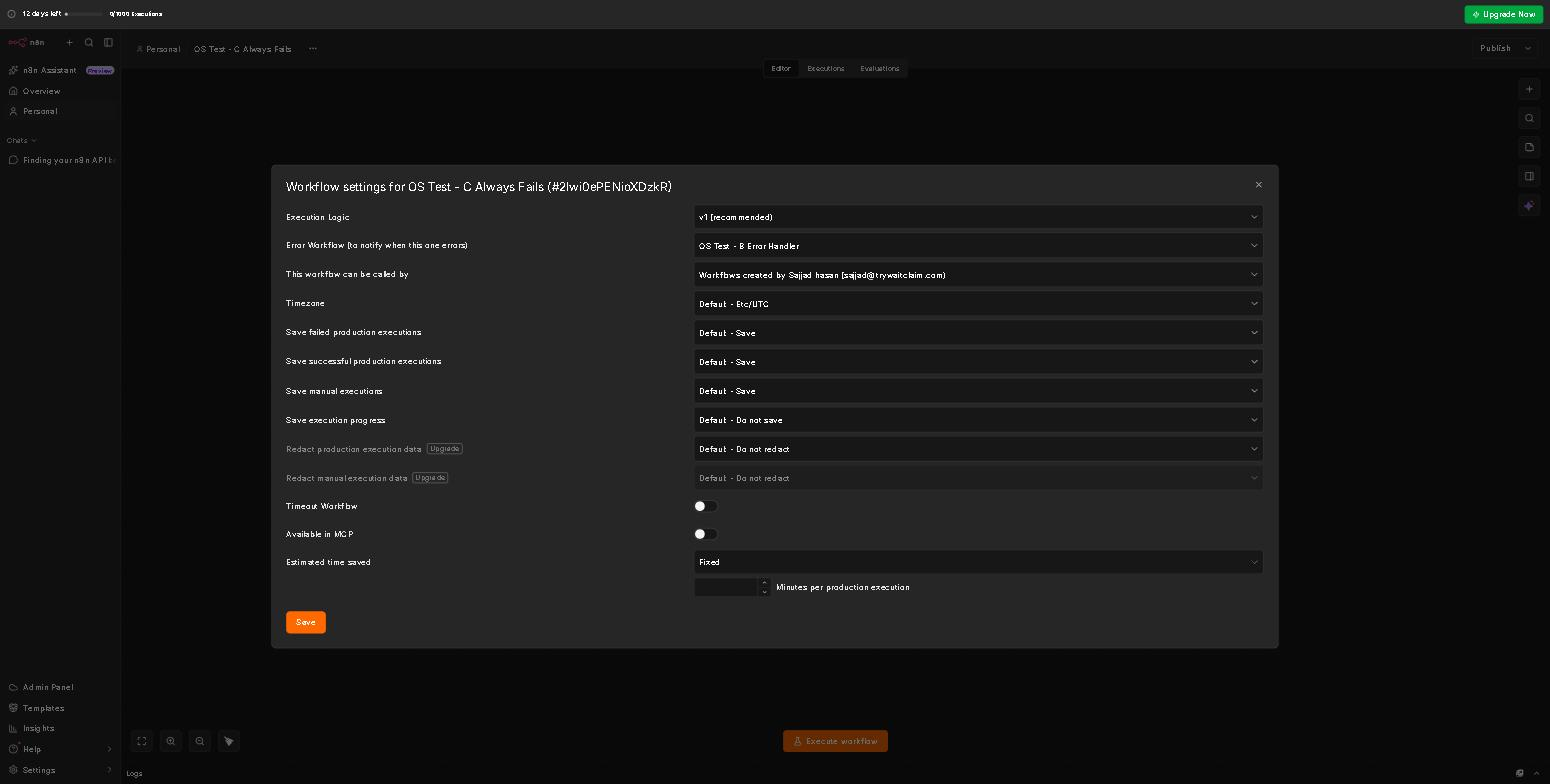Viewport: 1550px width, 784px height.
Task: Zoom out on the workflow canvas
Action: click(x=200, y=741)
